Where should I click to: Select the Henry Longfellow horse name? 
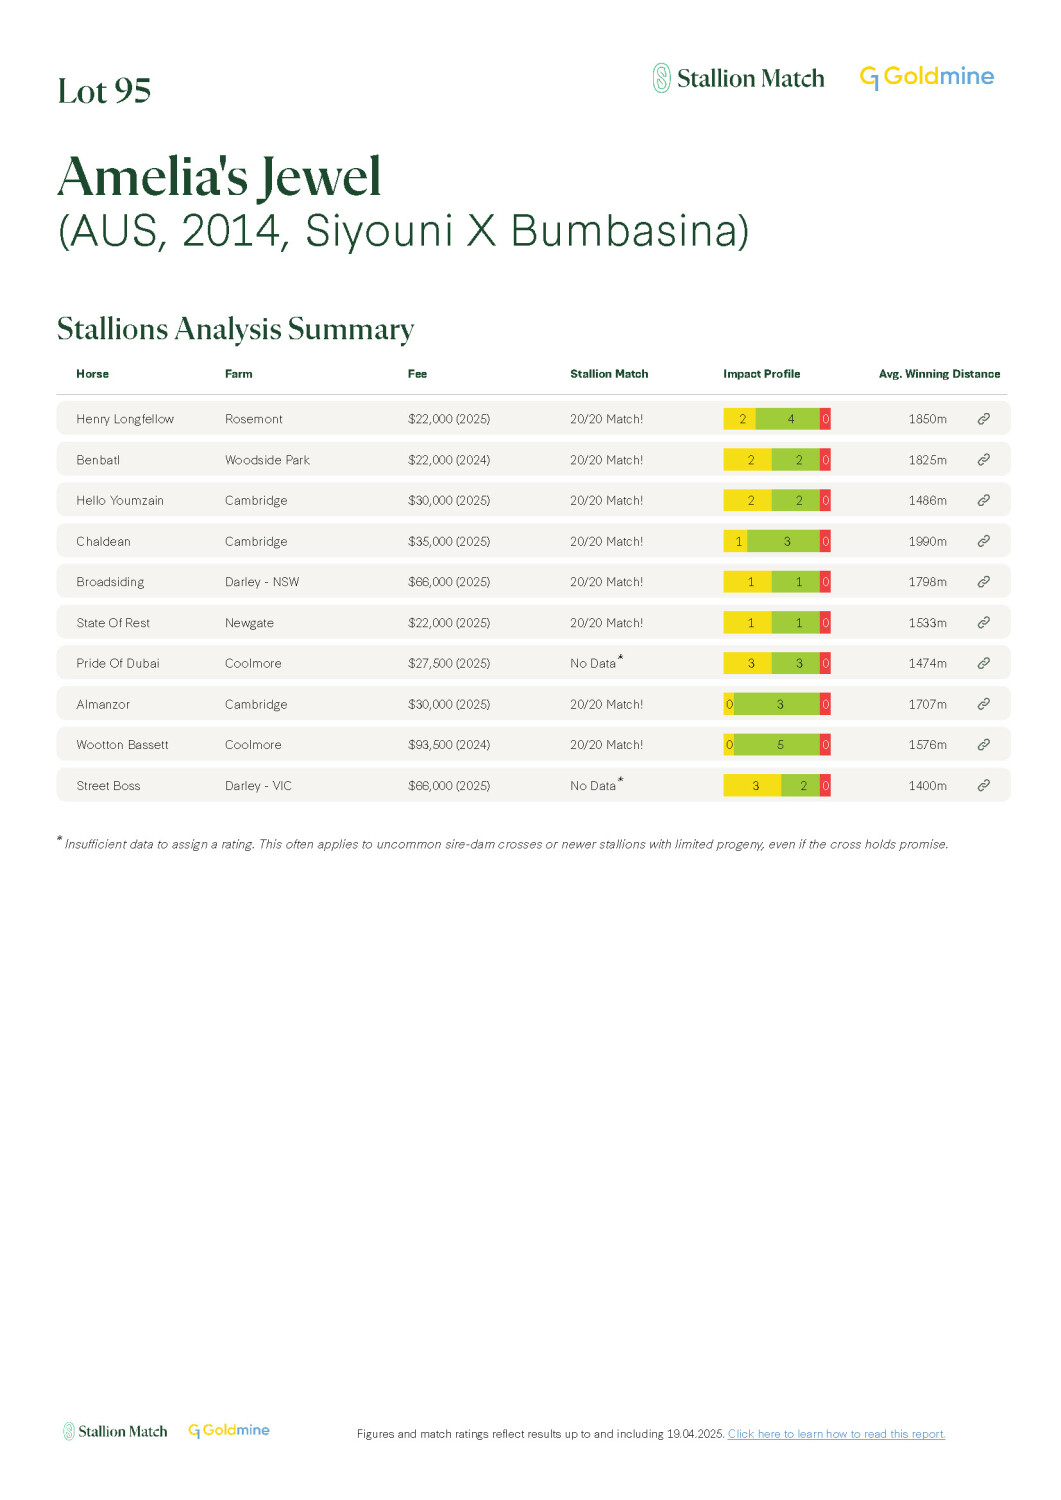click(125, 419)
